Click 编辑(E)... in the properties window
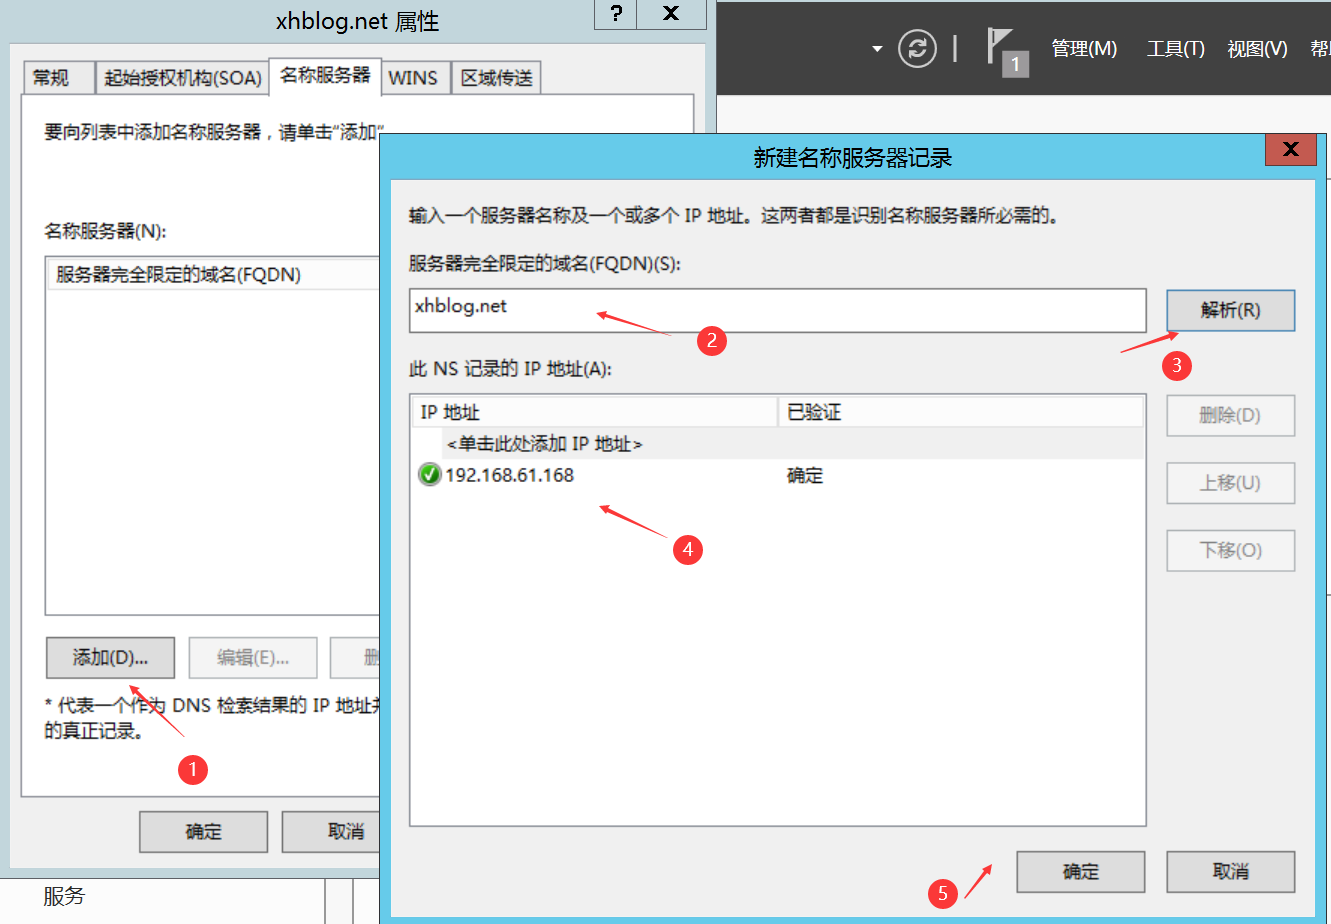This screenshot has width=1331, height=924. pos(253,658)
